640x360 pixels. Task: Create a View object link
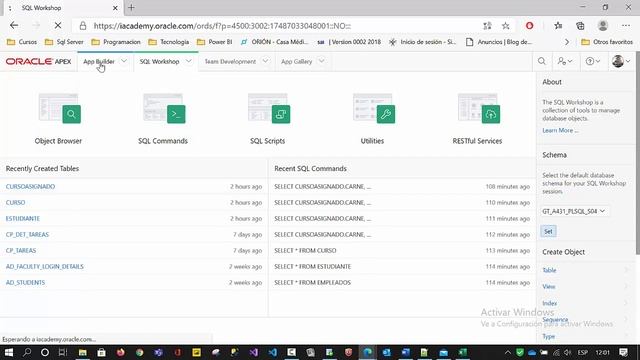(549, 287)
